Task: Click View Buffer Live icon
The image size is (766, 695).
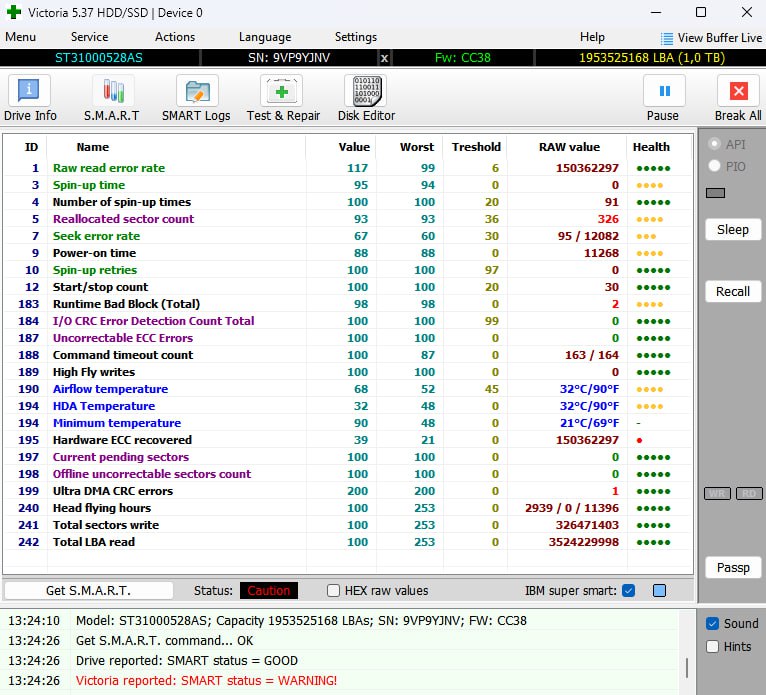Action: point(666,37)
